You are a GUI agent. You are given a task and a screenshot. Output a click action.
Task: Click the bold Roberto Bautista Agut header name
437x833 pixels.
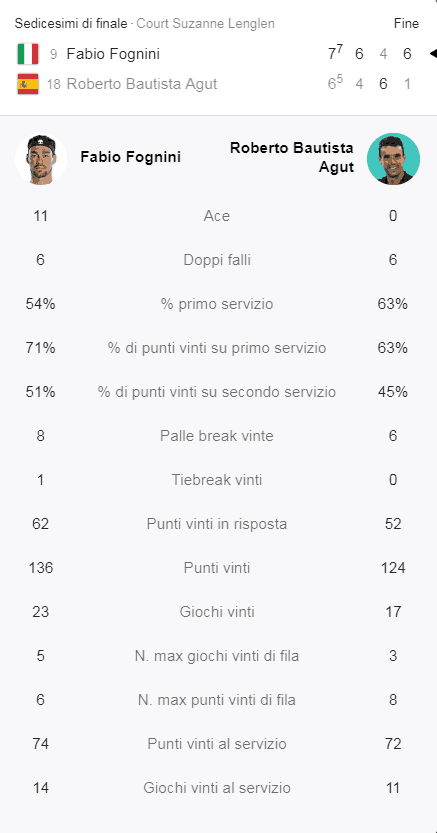coord(292,157)
